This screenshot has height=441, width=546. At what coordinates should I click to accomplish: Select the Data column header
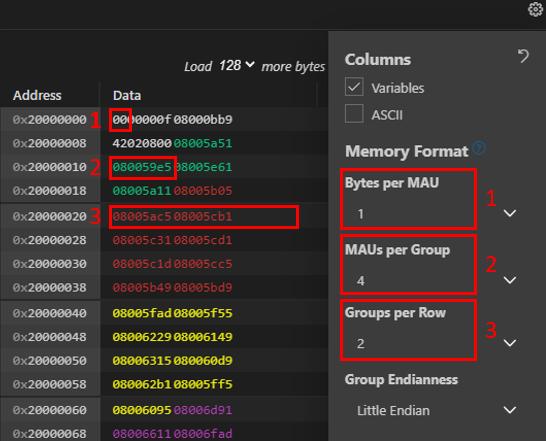tap(127, 95)
